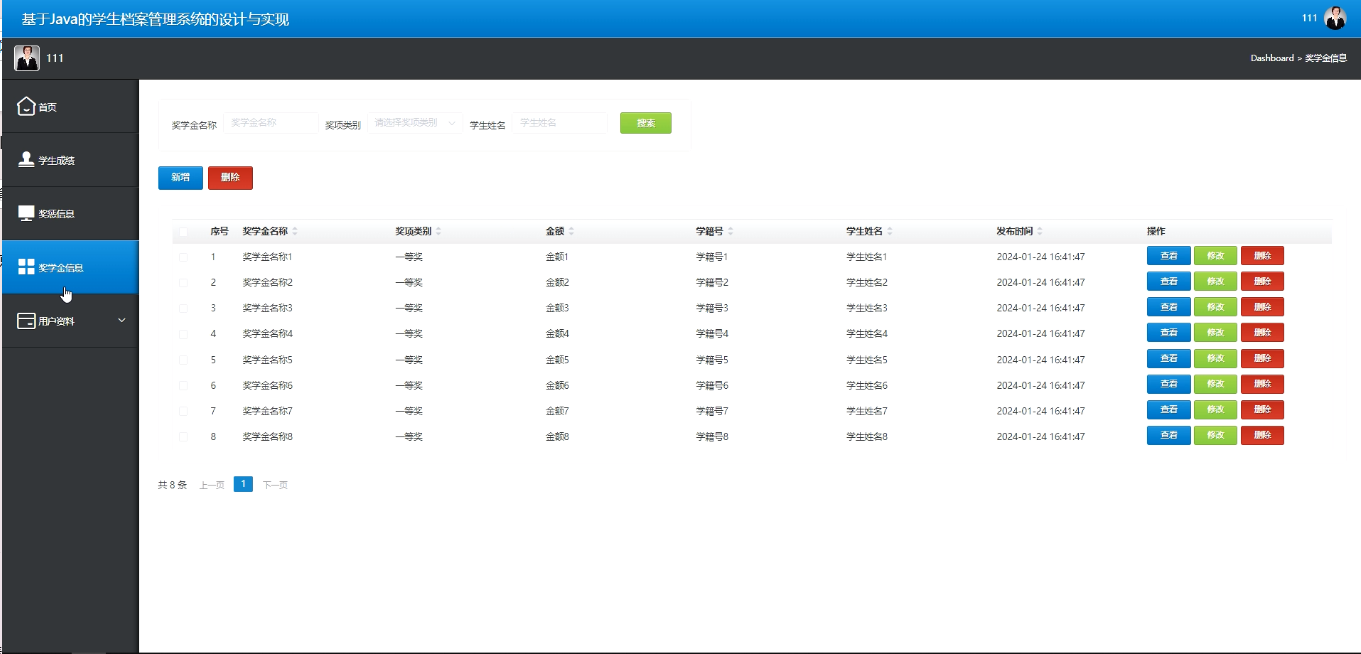Check the box for row 奖学金名称6

click(183, 385)
